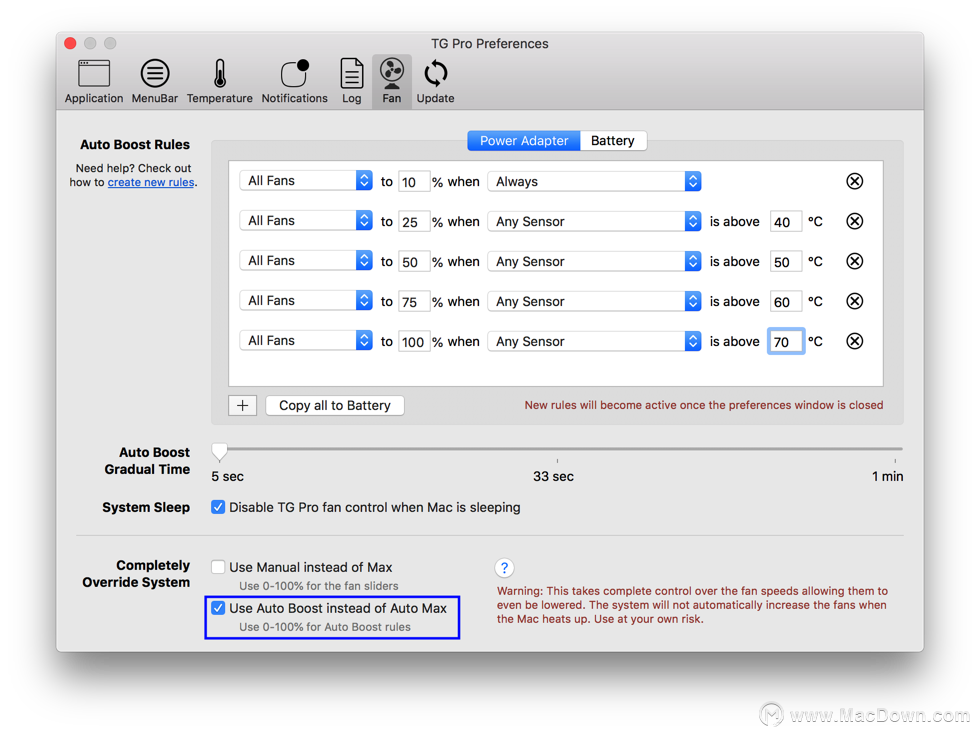Image resolution: width=980 pixels, height=732 pixels.
Task: Delete the Always 10% rule
Action: pos(854,181)
